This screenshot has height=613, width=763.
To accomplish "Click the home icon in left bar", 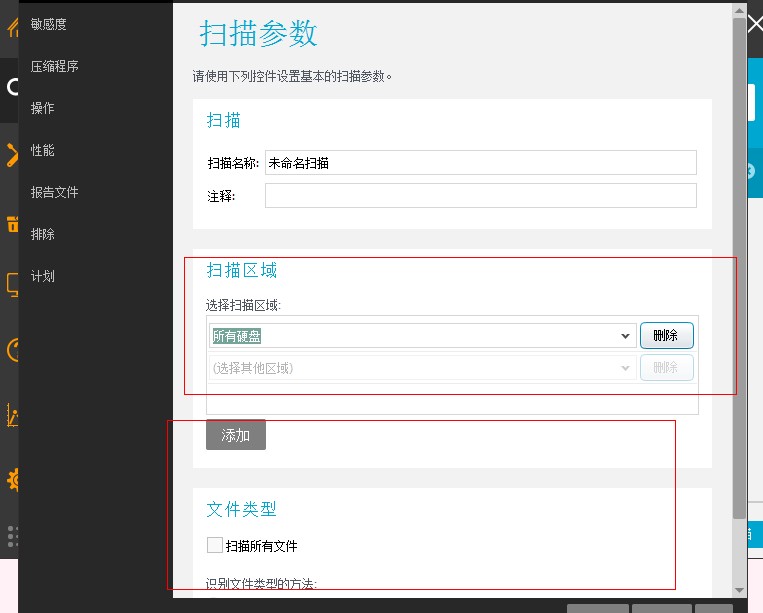I will 13,27.
